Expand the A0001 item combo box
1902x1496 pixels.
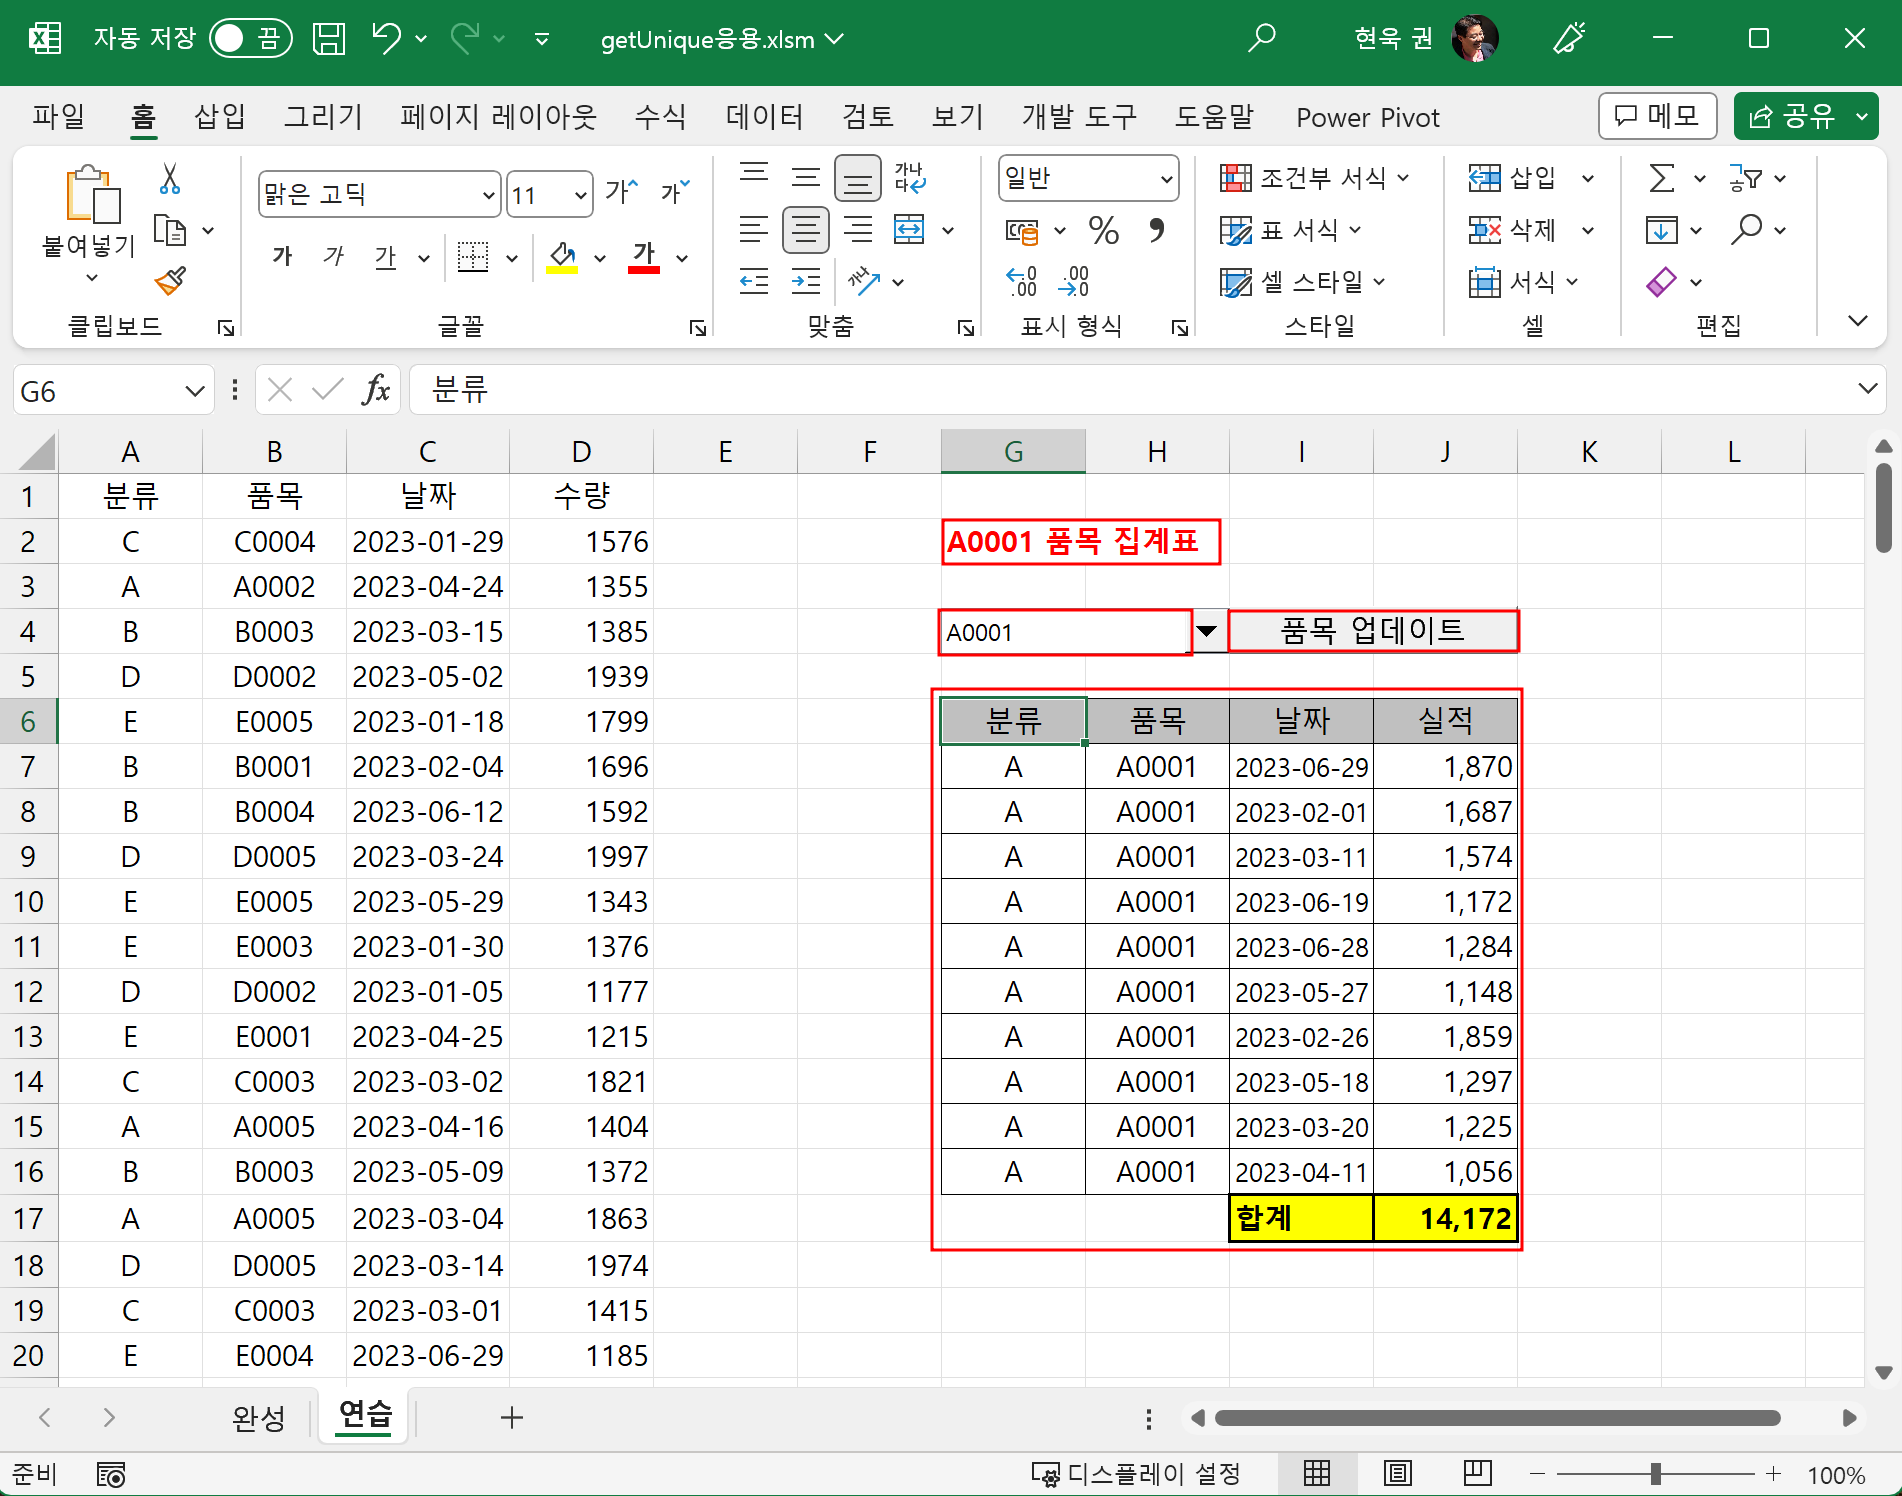(1207, 631)
